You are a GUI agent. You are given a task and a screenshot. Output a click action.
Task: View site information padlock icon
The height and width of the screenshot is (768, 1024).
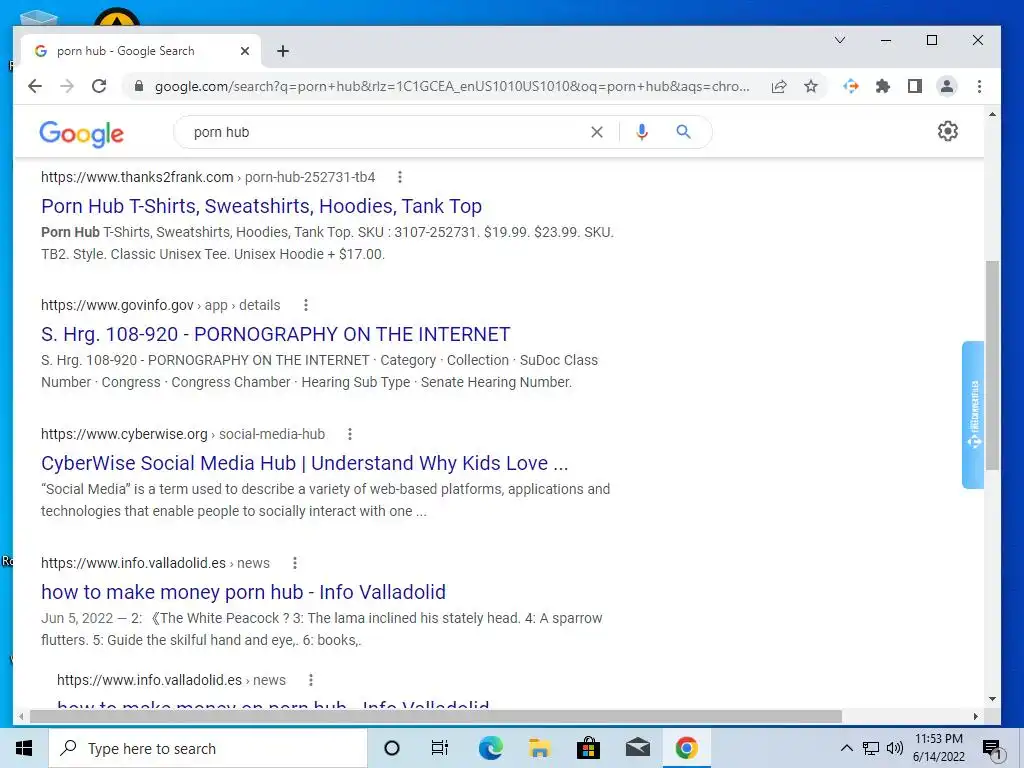point(138,86)
